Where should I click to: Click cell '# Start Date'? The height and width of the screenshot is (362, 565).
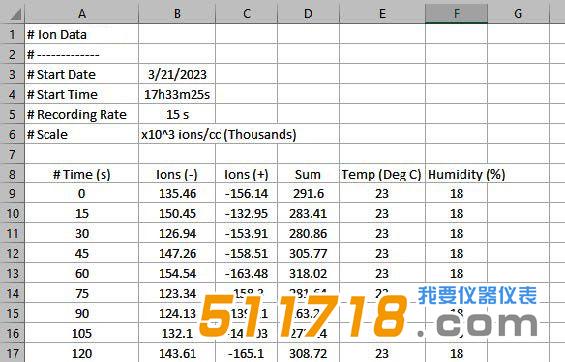click(x=82, y=74)
